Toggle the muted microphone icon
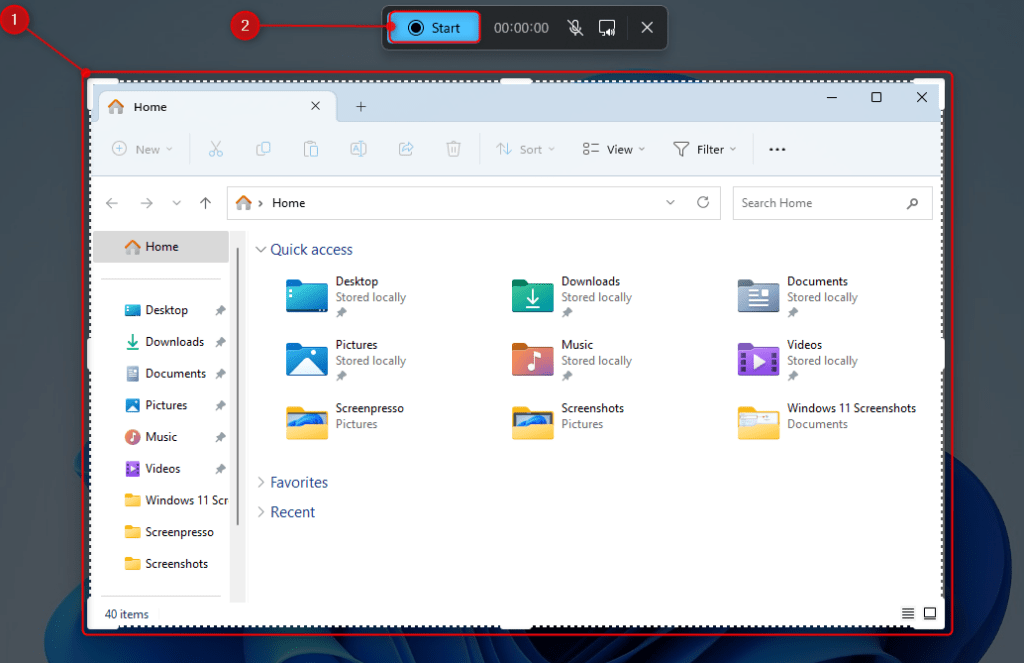 click(x=575, y=28)
